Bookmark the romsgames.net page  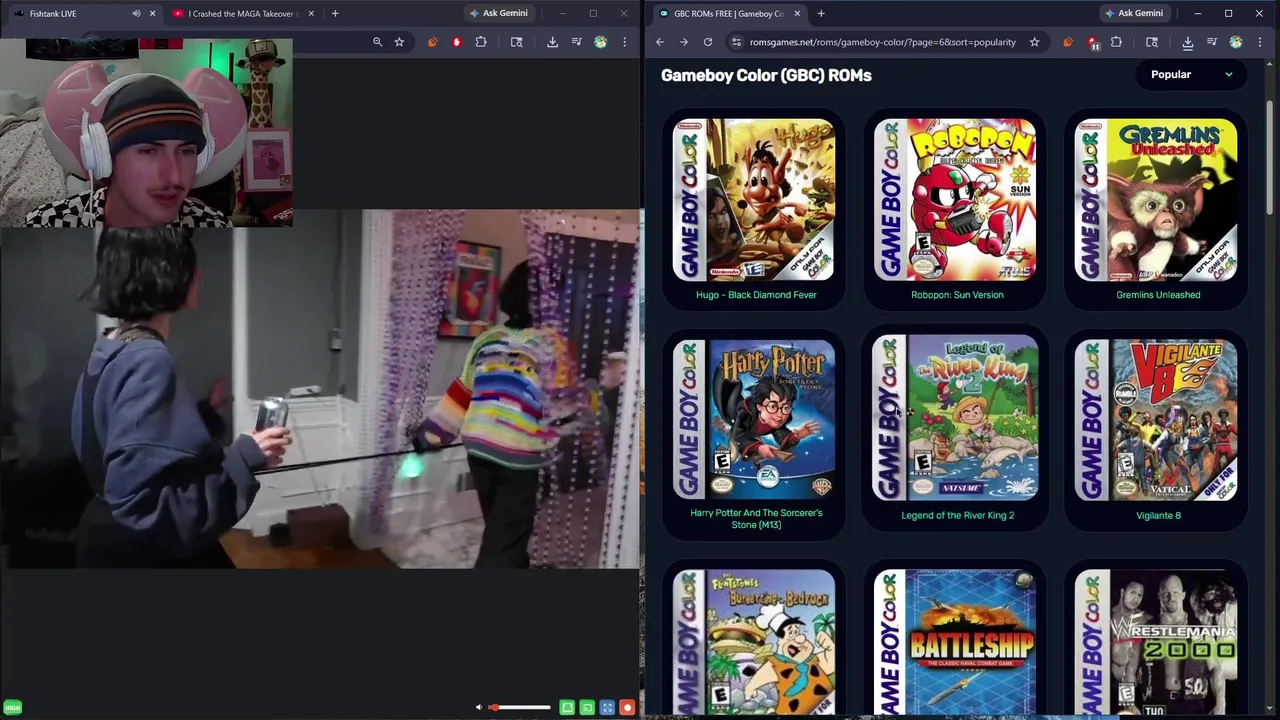pos(1034,42)
